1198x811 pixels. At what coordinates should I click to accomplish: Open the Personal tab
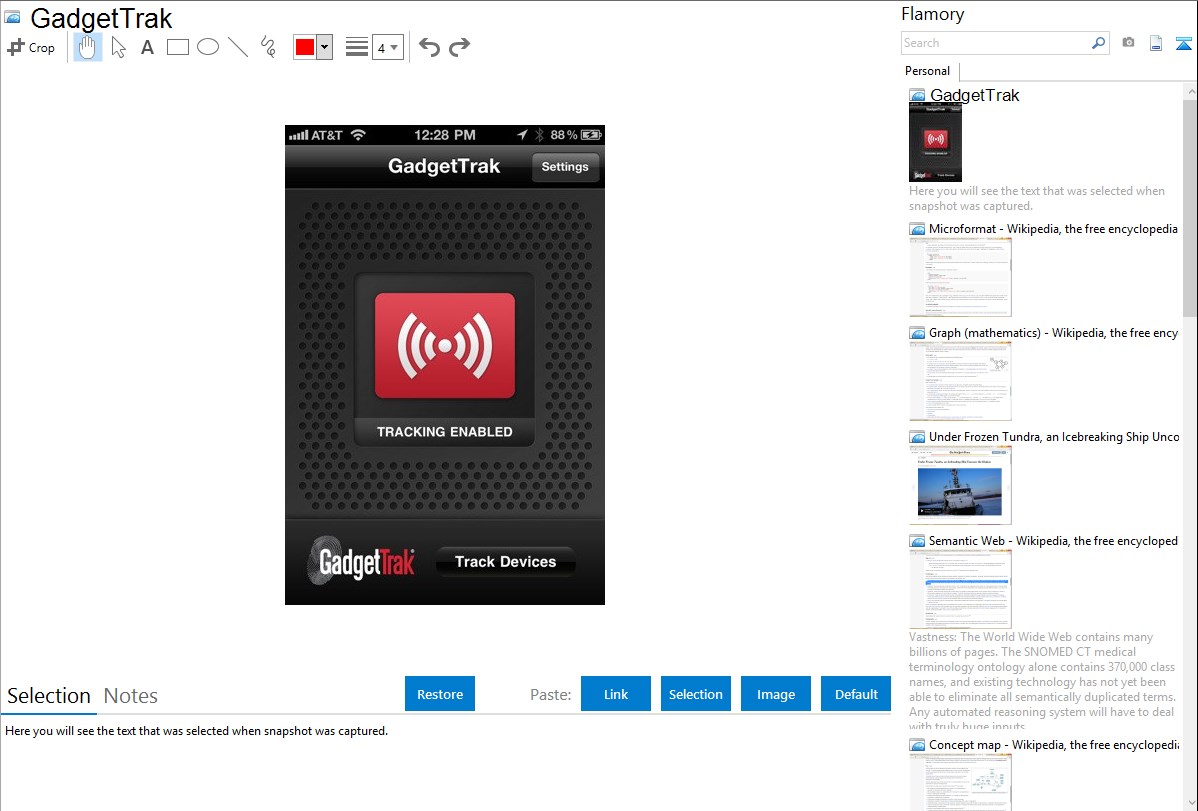(x=928, y=71)
